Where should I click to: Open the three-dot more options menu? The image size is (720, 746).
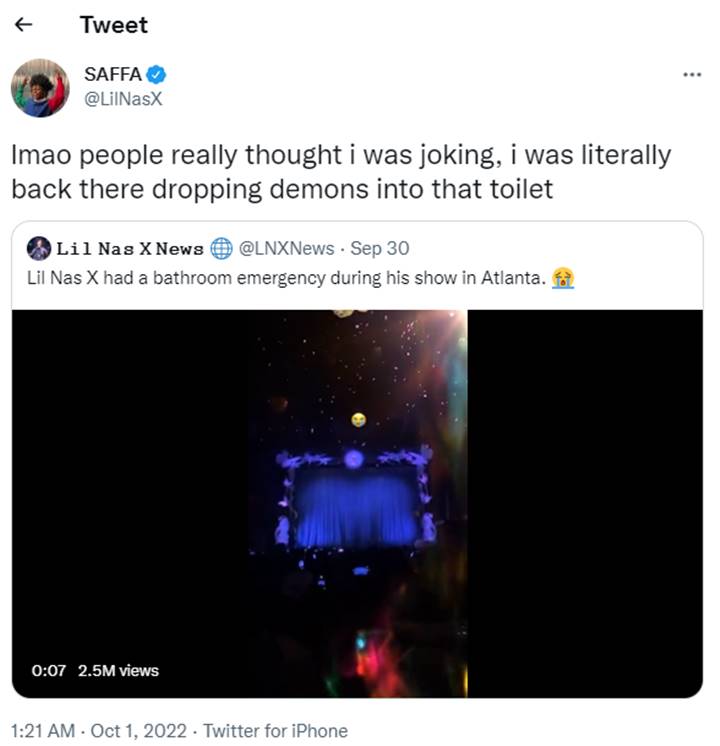tap(692, 75)
